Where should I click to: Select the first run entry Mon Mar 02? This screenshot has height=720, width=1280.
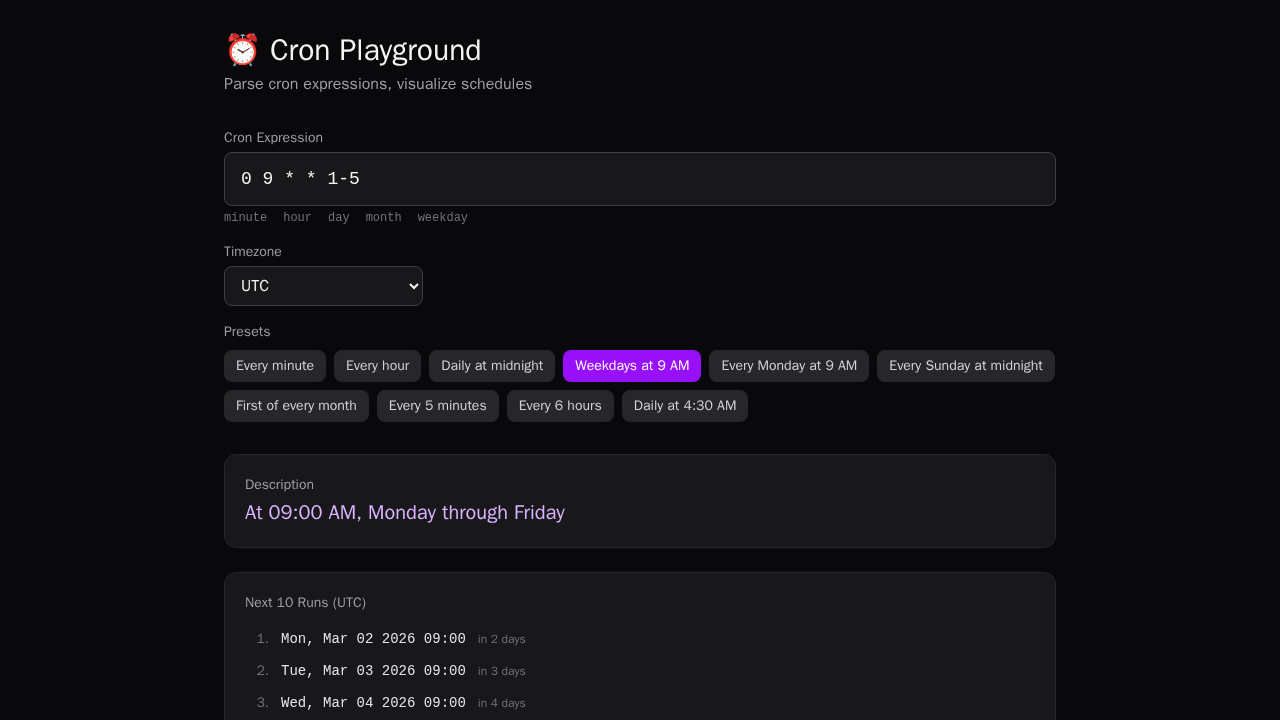(x=373, y=638)
